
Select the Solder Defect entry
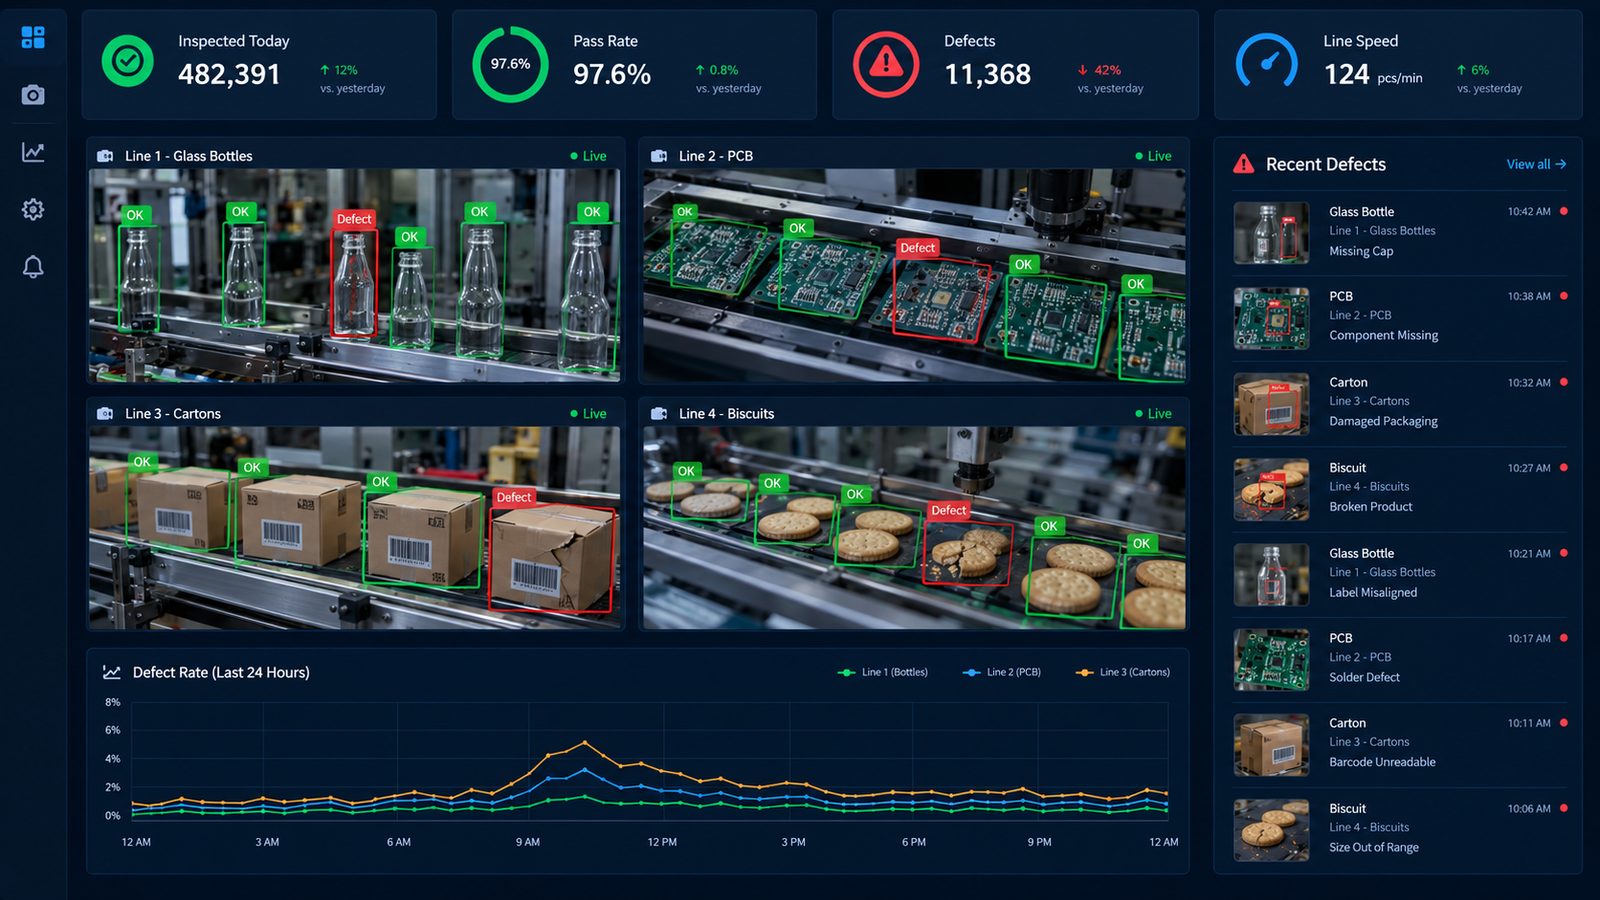coord(1400,659)
